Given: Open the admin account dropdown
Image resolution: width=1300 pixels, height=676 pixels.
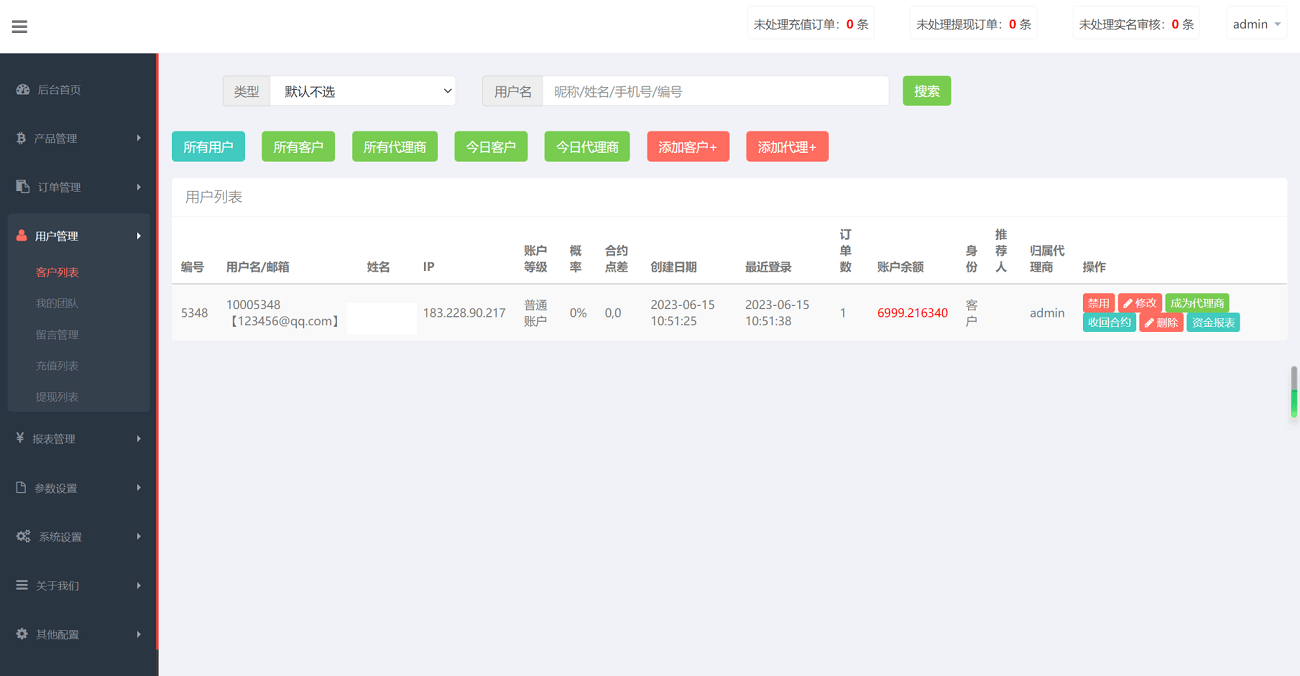Looking at the screenshot, I should click(x=1256, y=24).
